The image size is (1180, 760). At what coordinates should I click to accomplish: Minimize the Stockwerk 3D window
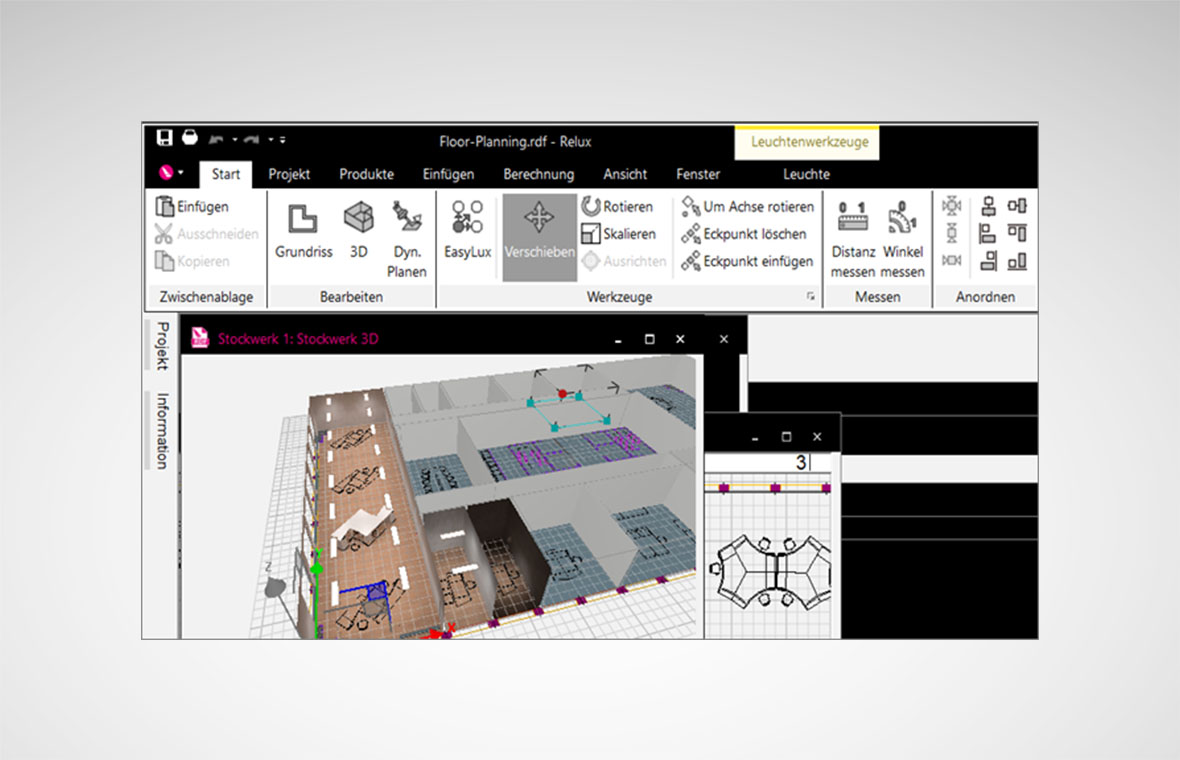618,340
